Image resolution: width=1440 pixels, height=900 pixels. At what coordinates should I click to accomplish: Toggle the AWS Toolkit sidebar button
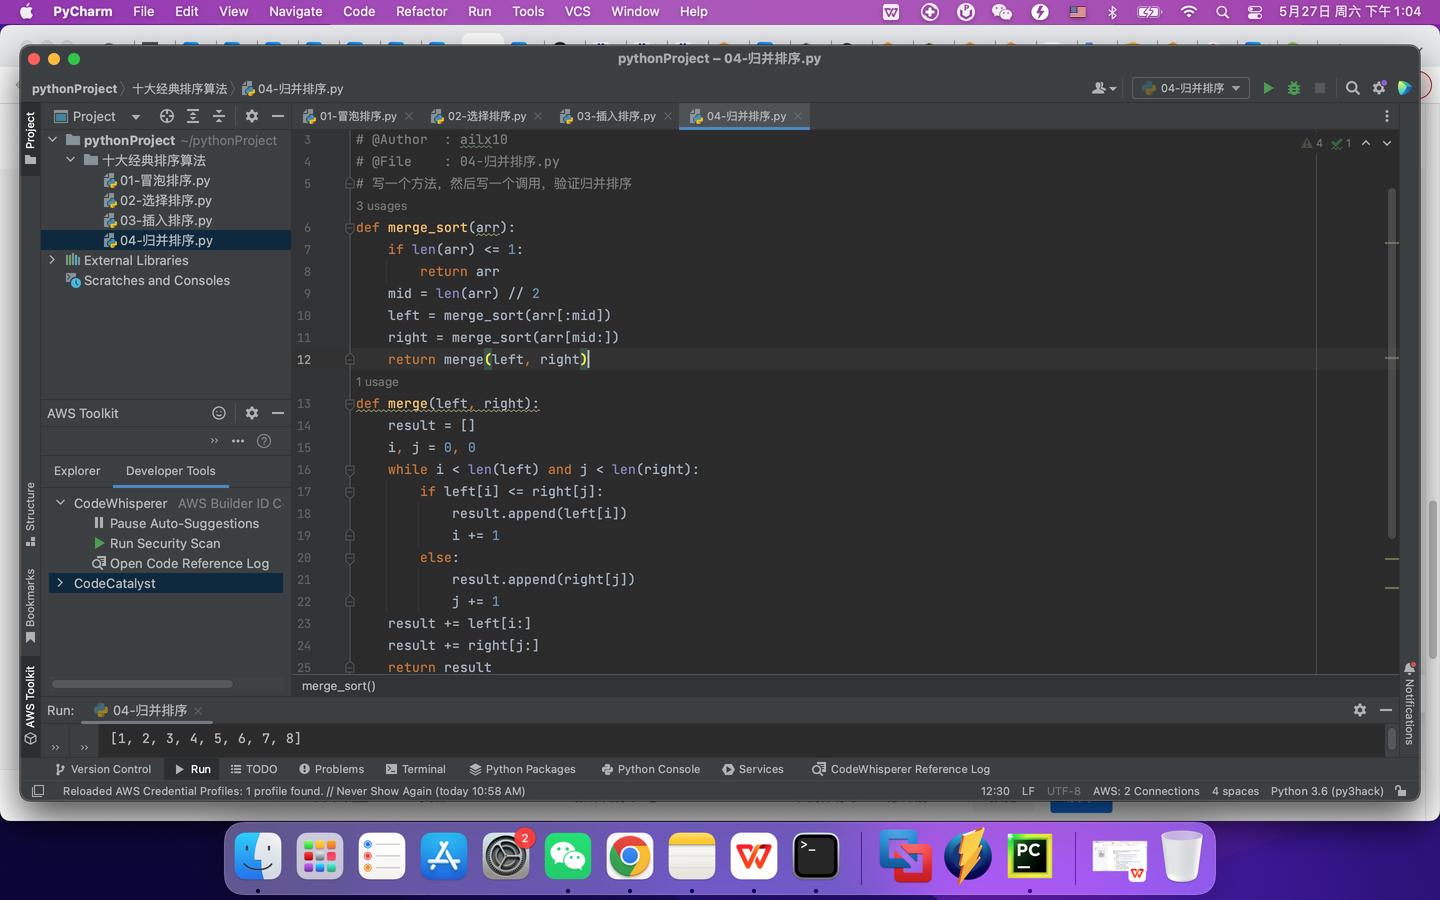30,705
